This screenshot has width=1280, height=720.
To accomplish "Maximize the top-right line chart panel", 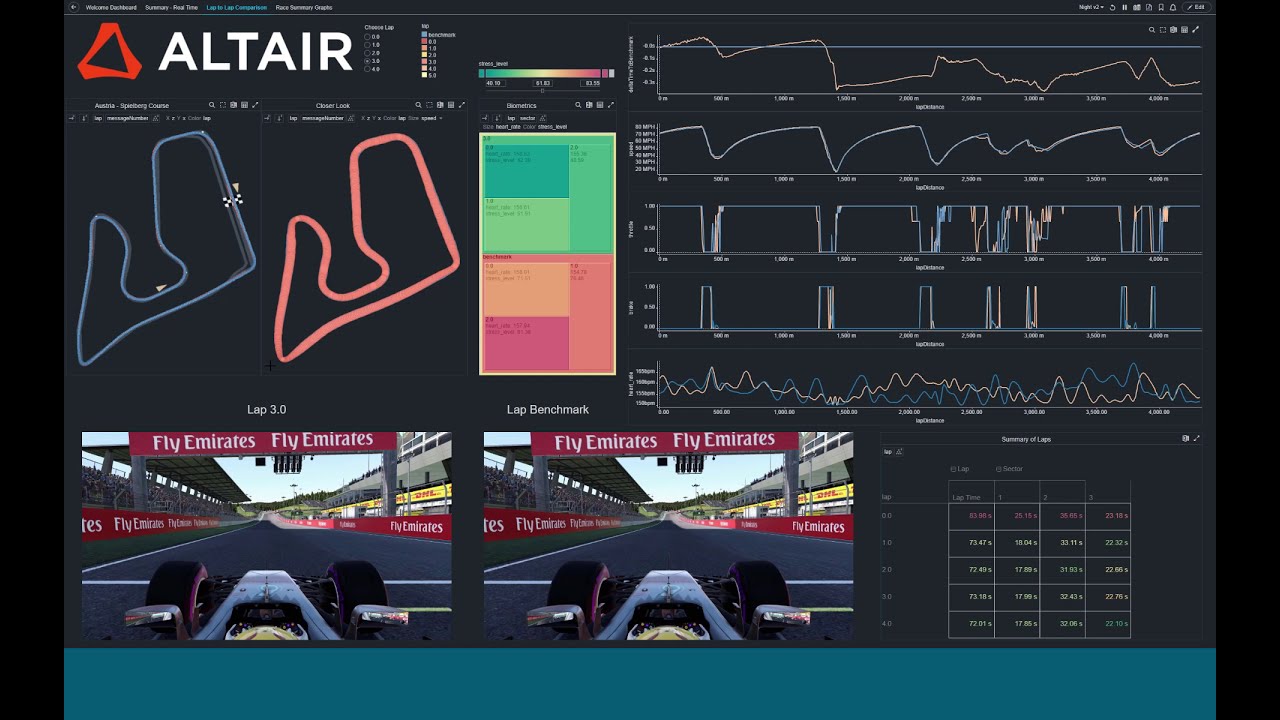I will (x=1196, y=30).
